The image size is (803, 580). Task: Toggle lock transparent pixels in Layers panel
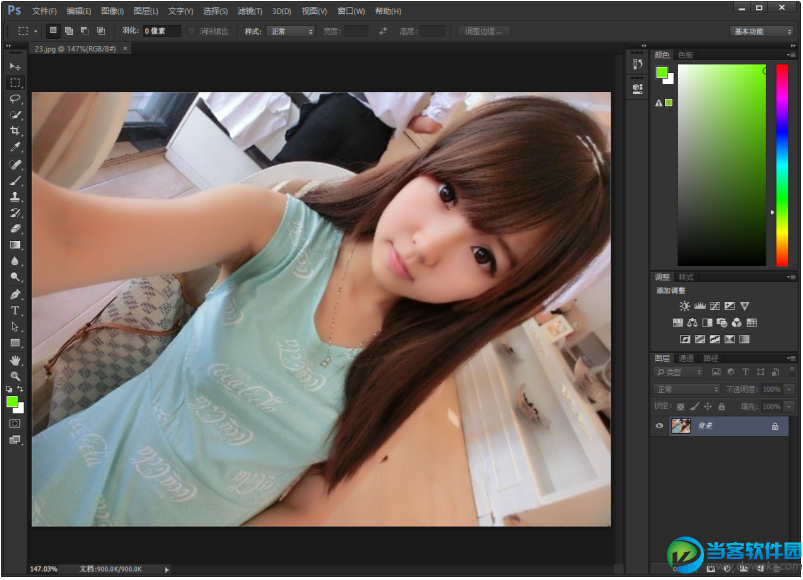[x=680, y=407]
